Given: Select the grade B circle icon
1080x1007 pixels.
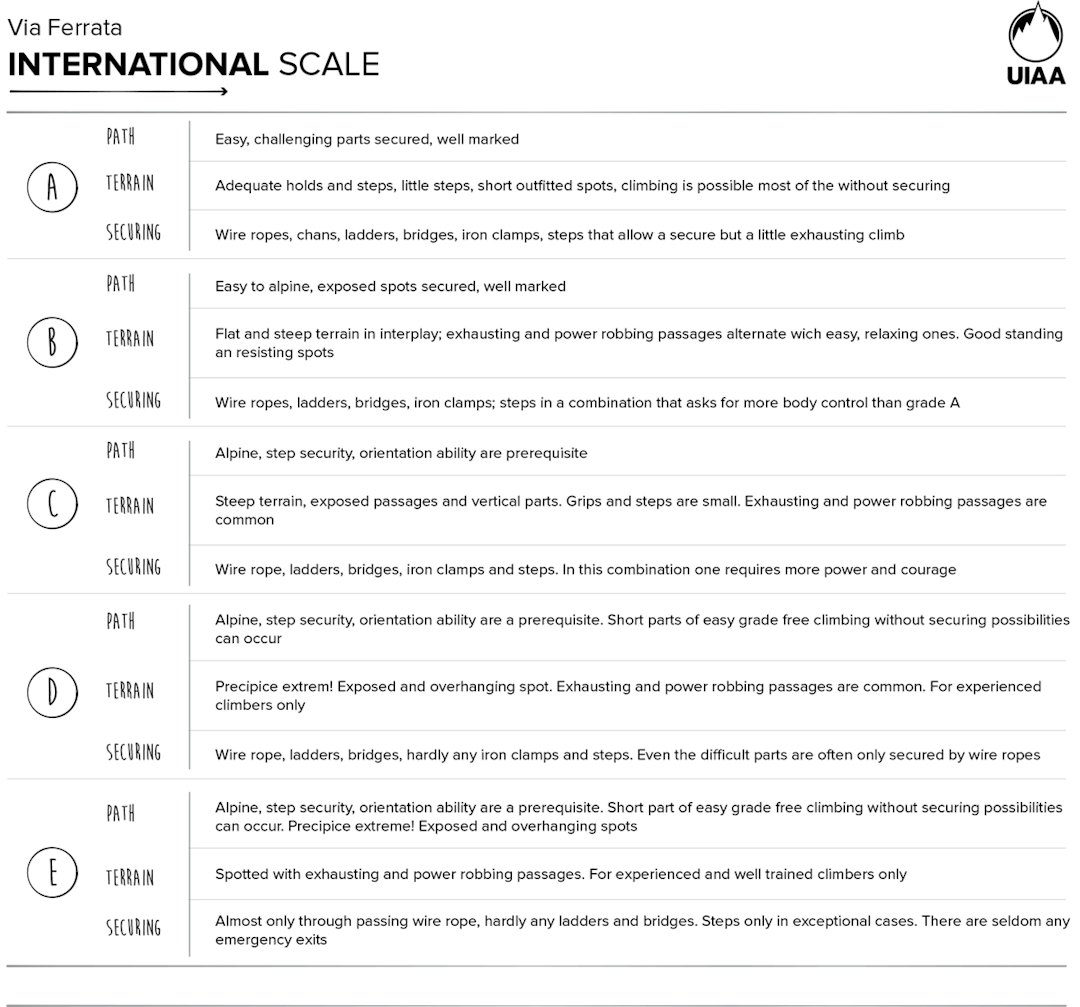Looking at the screenshot, I should (x=52, y=342).
